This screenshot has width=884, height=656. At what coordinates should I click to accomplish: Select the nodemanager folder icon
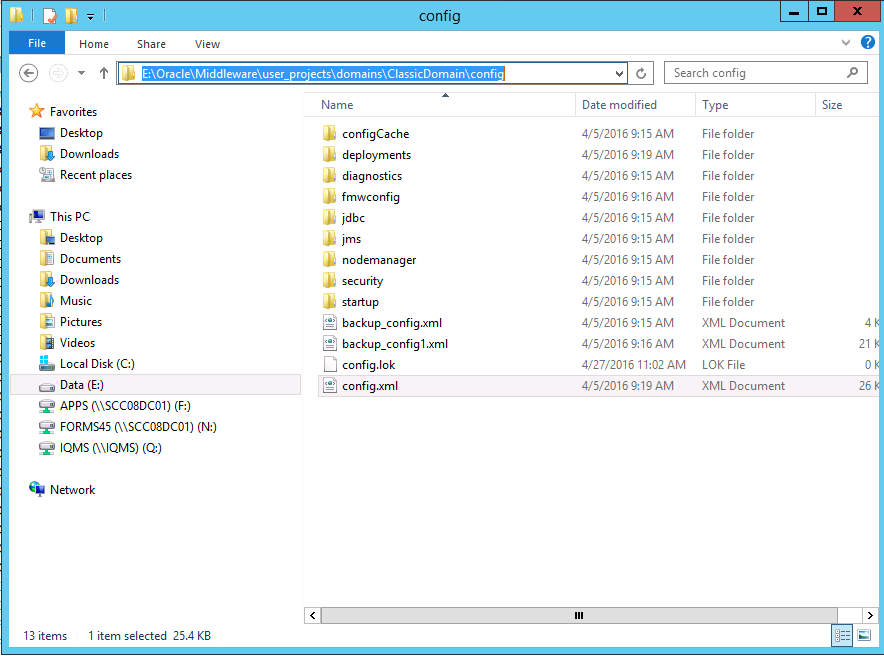click(330, 260)
